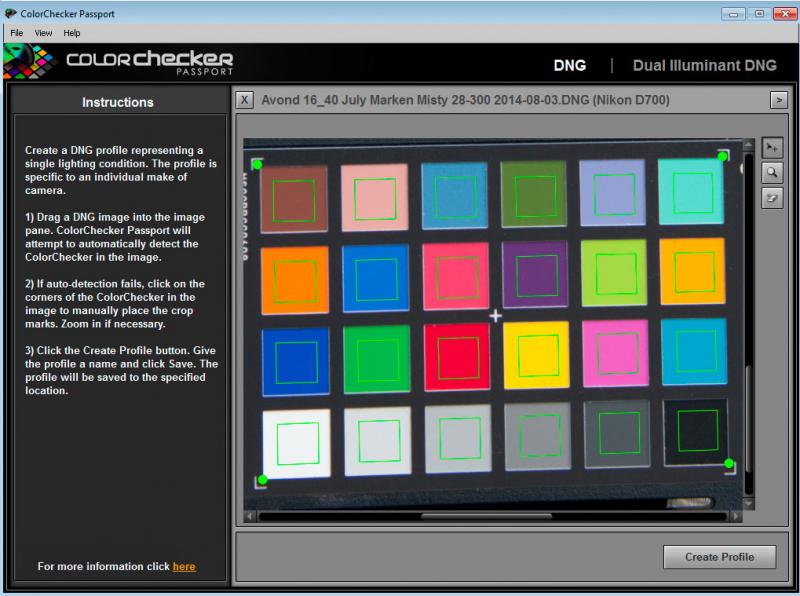This screenshot has width=800, height=596.
Task: Click the bottom-left green crop mark handle
Action: point(262,480)
